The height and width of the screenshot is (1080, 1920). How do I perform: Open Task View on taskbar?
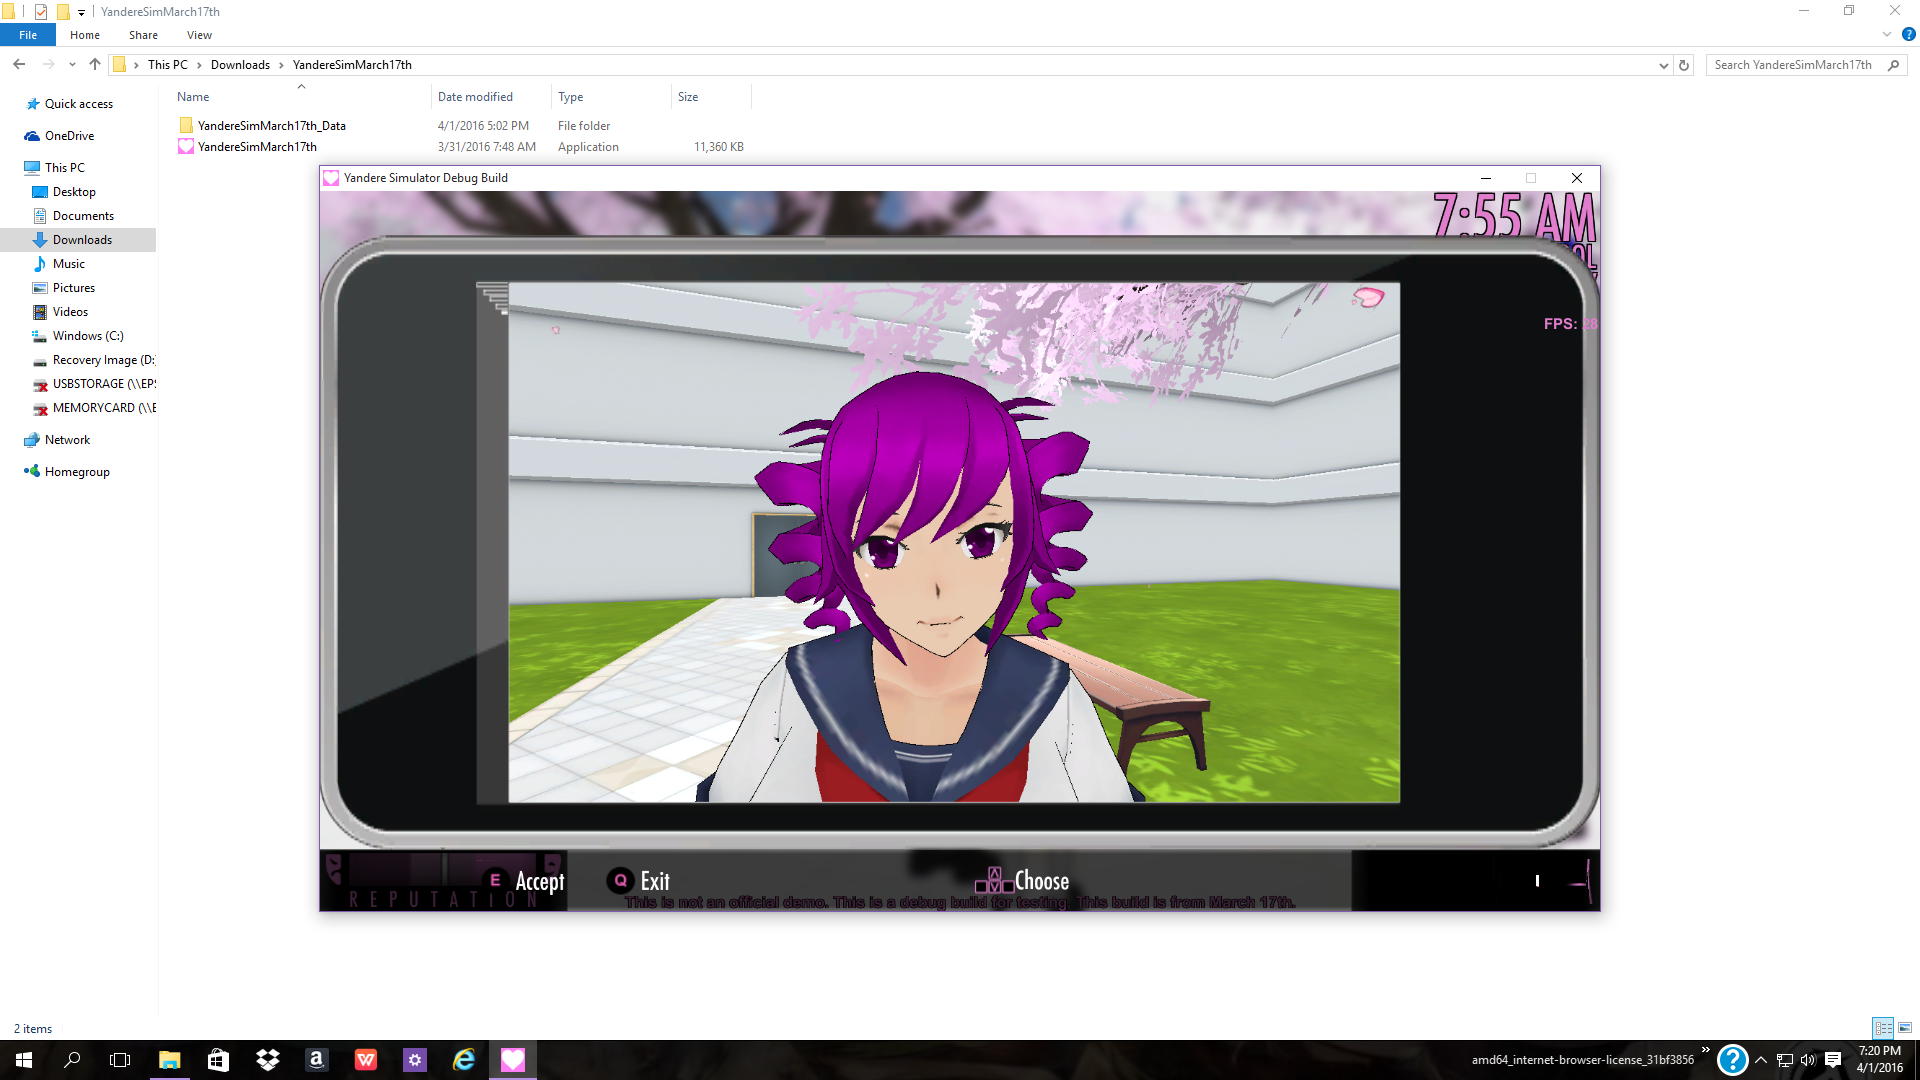(120, 1060)
